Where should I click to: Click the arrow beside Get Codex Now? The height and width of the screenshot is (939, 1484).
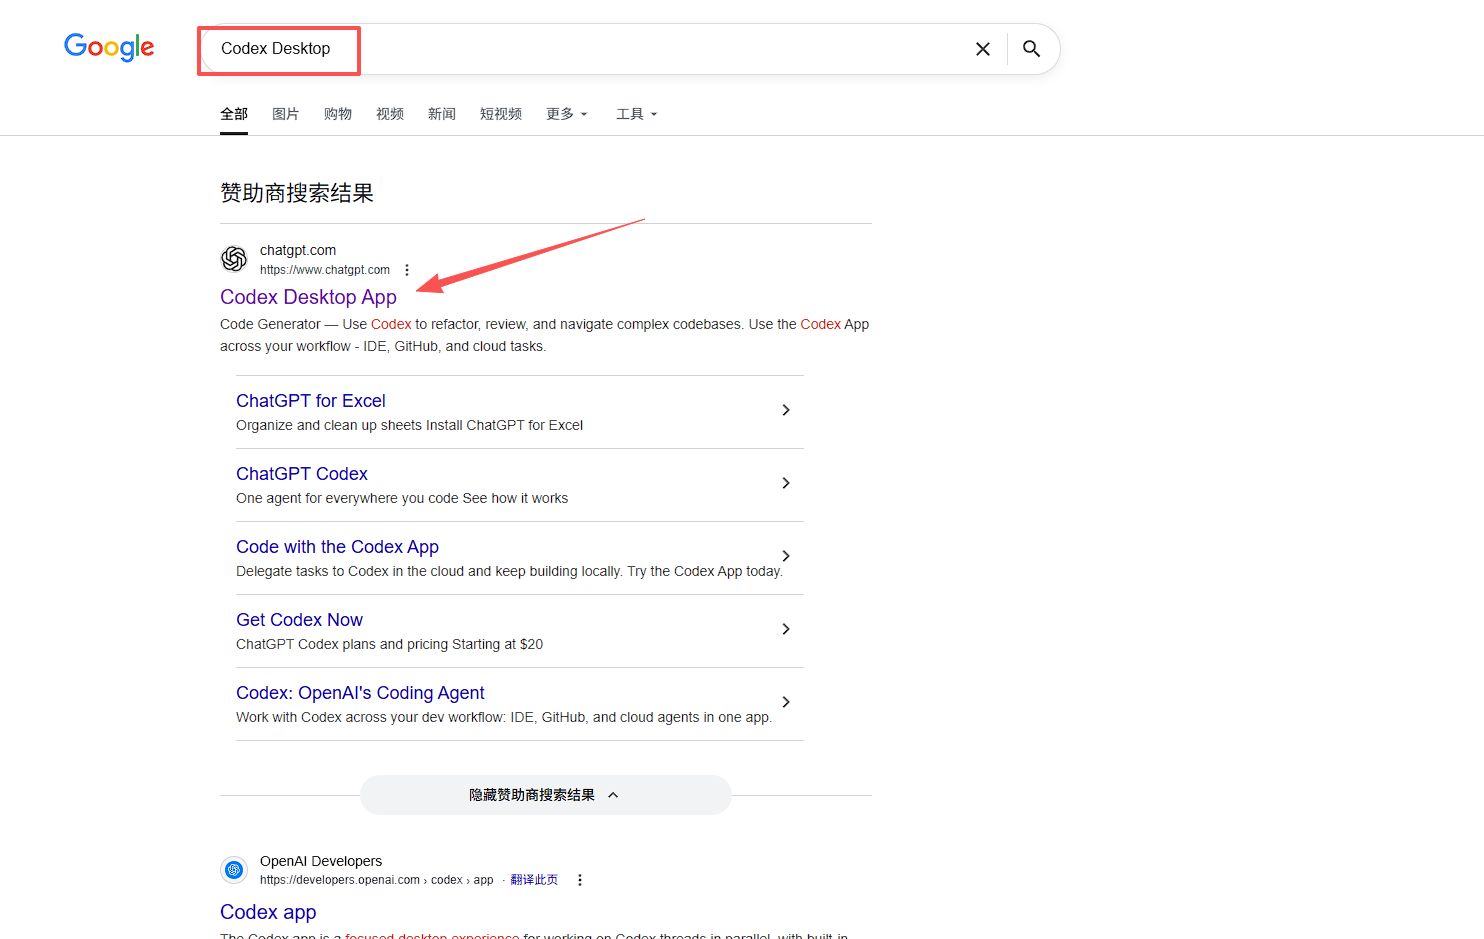pos(786,629)
